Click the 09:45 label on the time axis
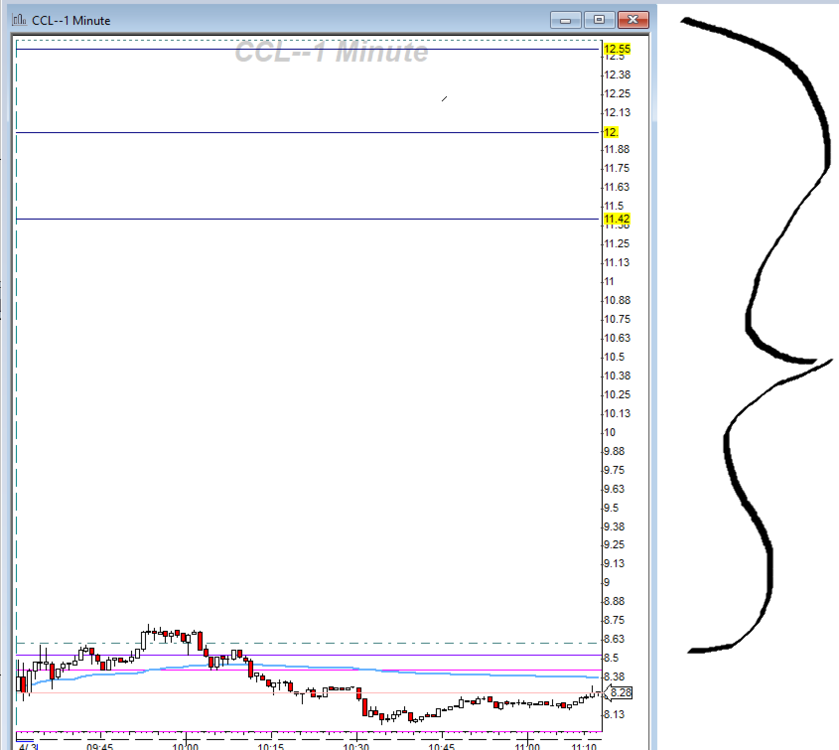The width and height of the screenshot is (839, 750). [100, 745]
